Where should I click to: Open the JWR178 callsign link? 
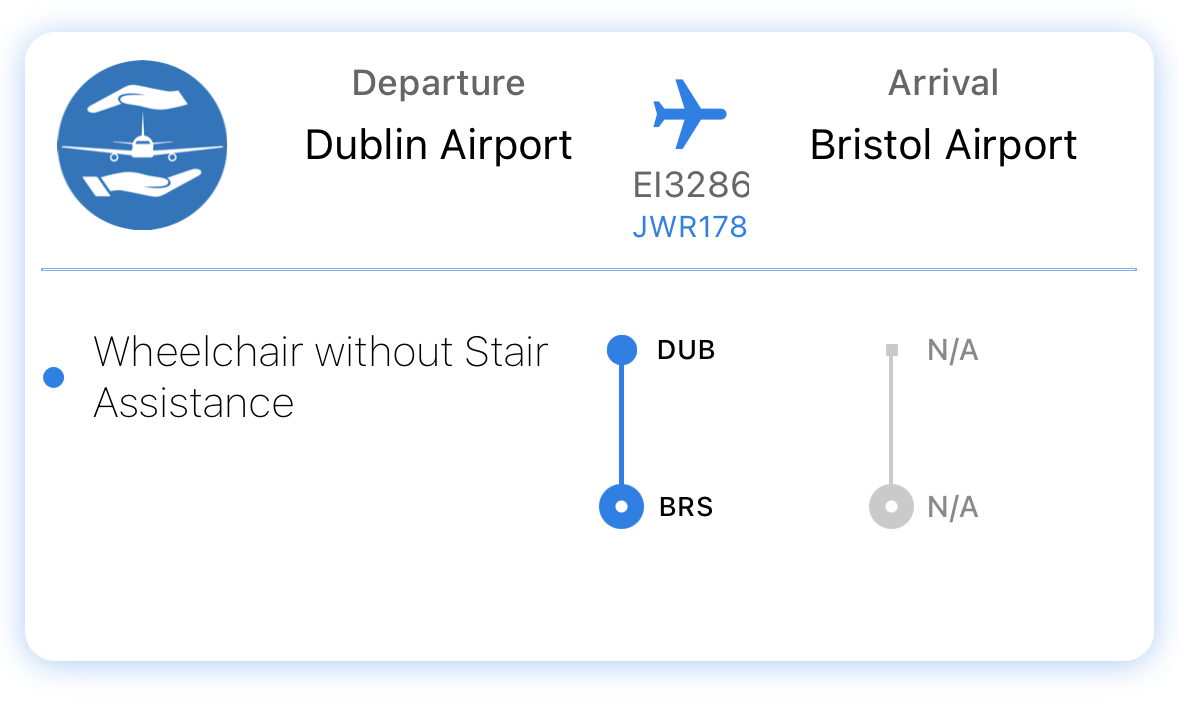click(690, 227)
